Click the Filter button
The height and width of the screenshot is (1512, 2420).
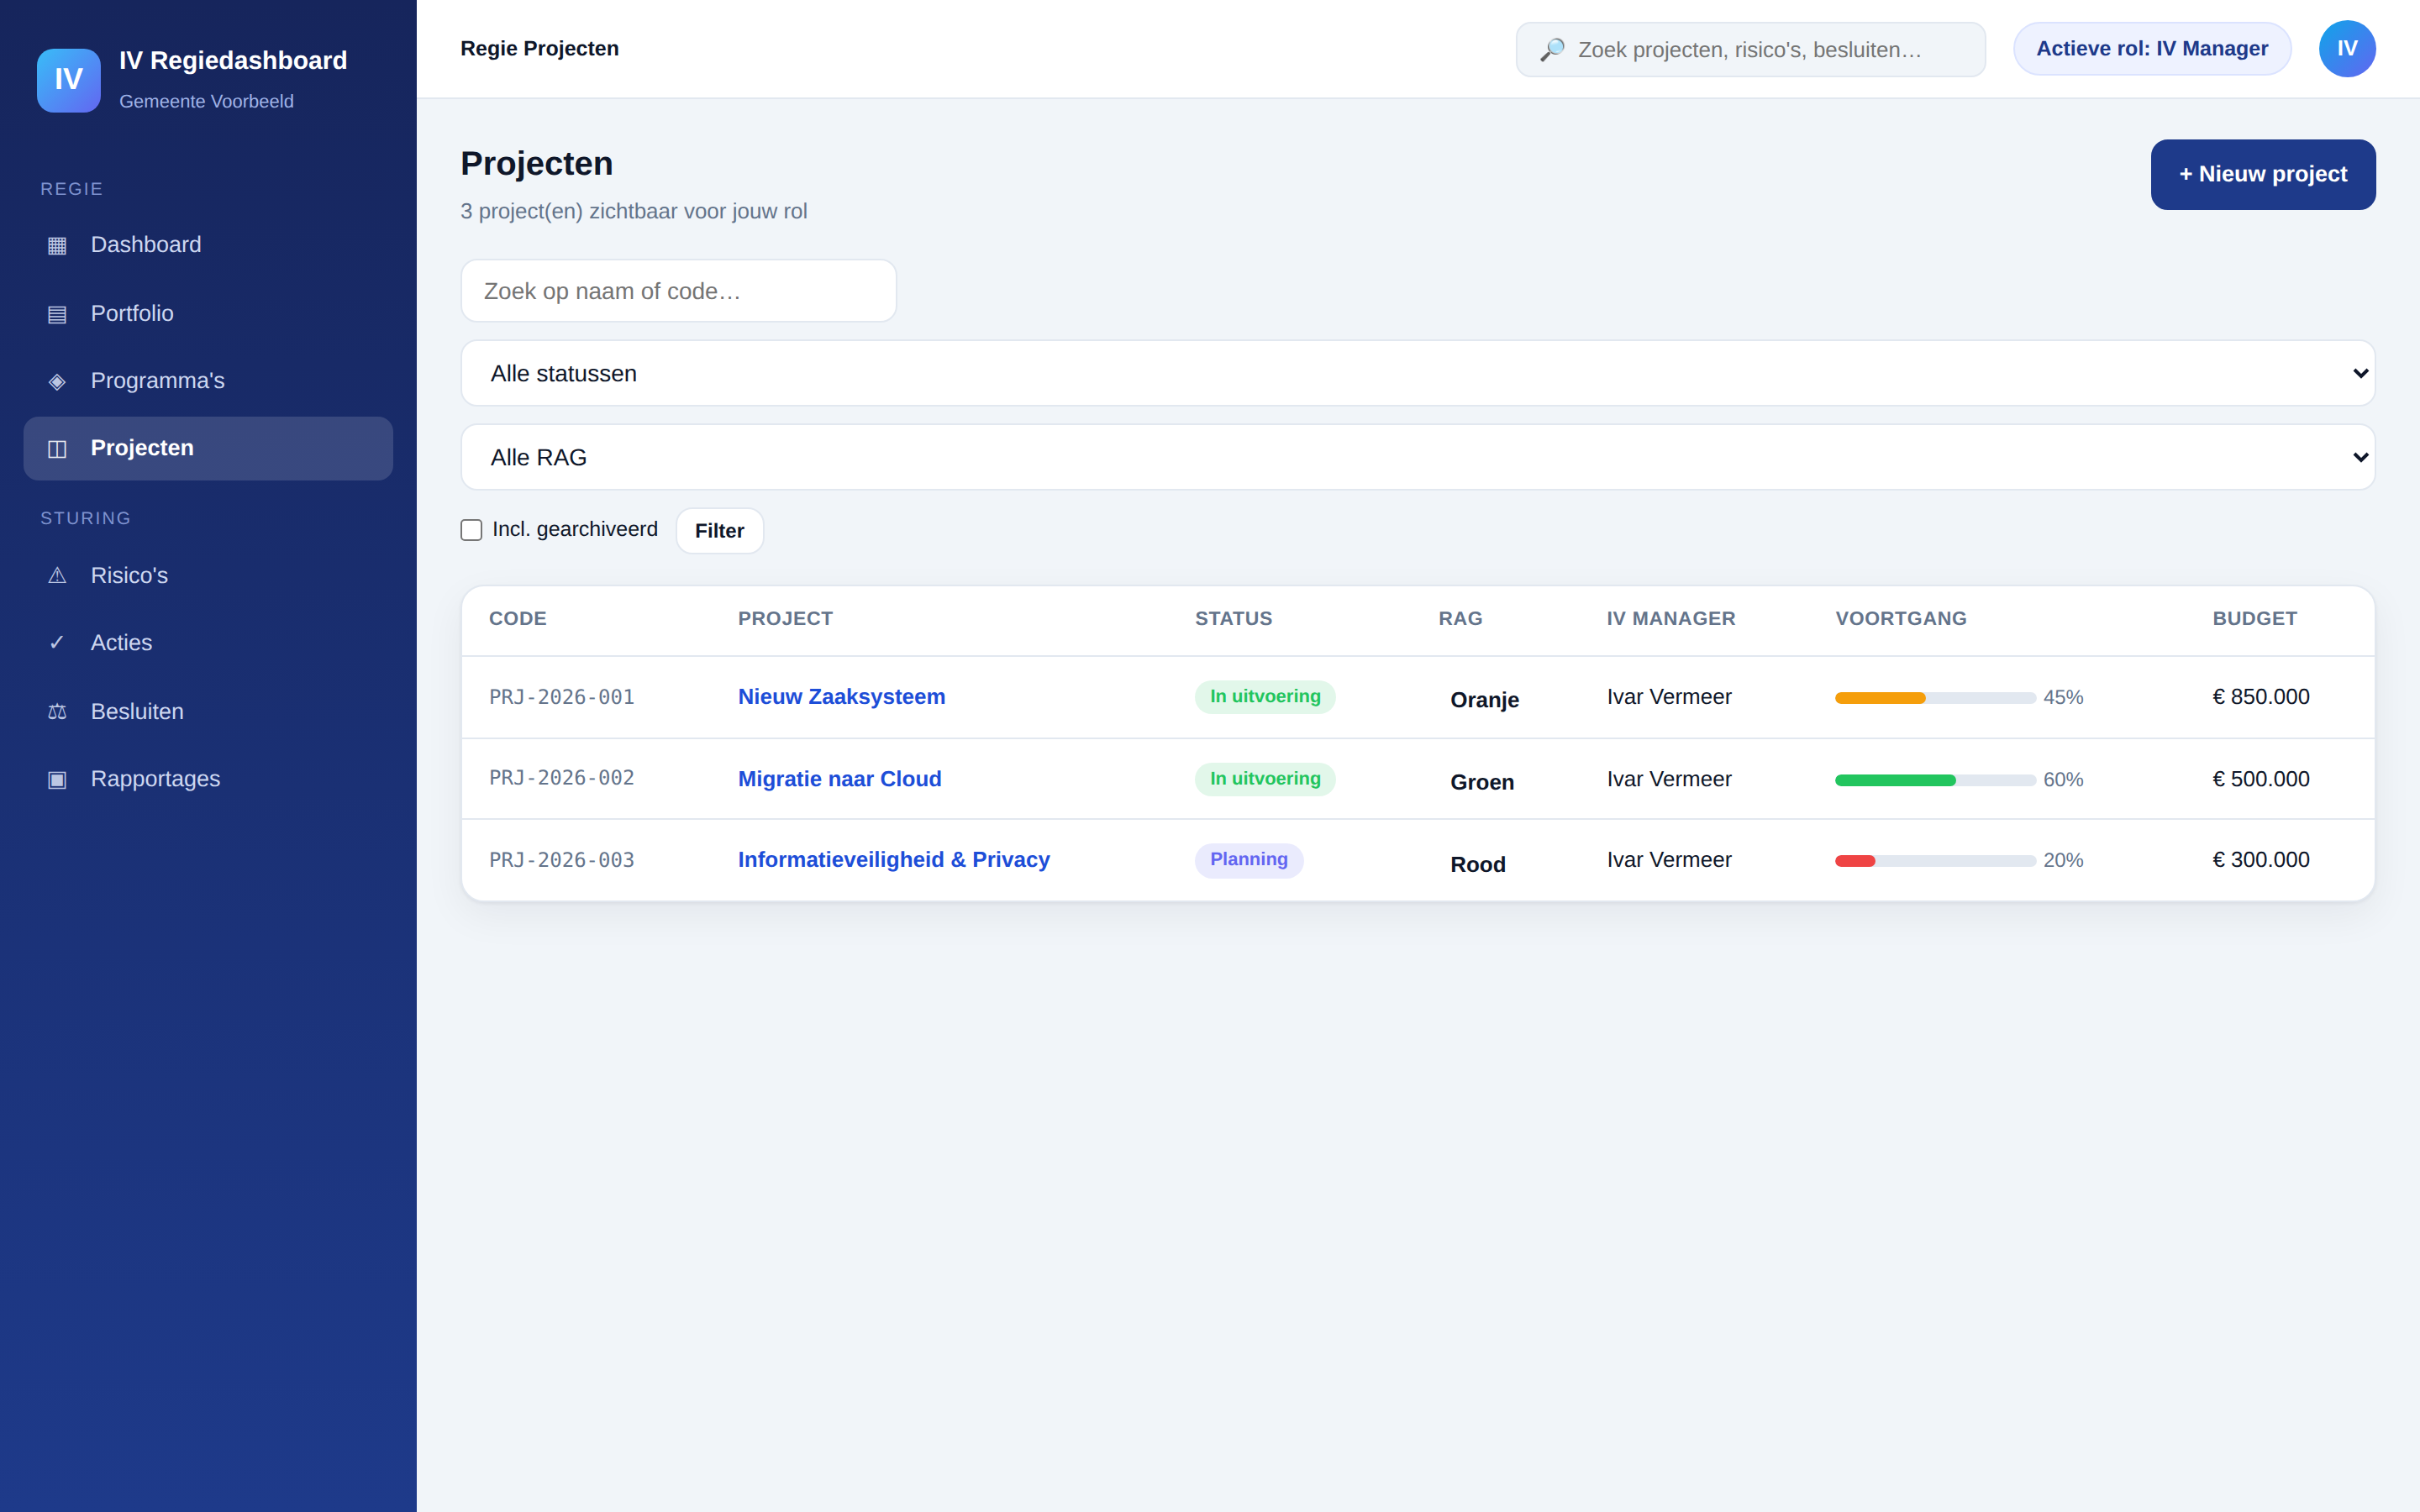pos(719,531)
